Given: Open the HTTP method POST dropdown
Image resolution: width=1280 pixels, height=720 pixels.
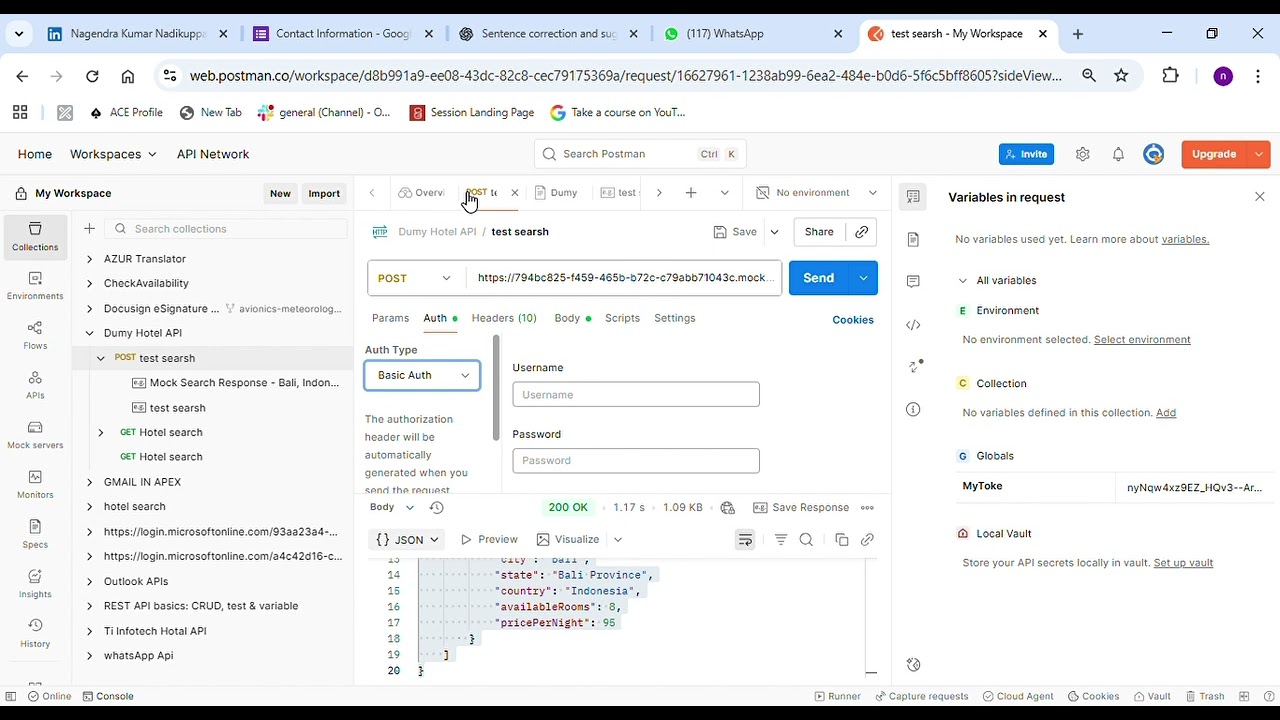Looking at the screenshot, I should pos(414,278).
